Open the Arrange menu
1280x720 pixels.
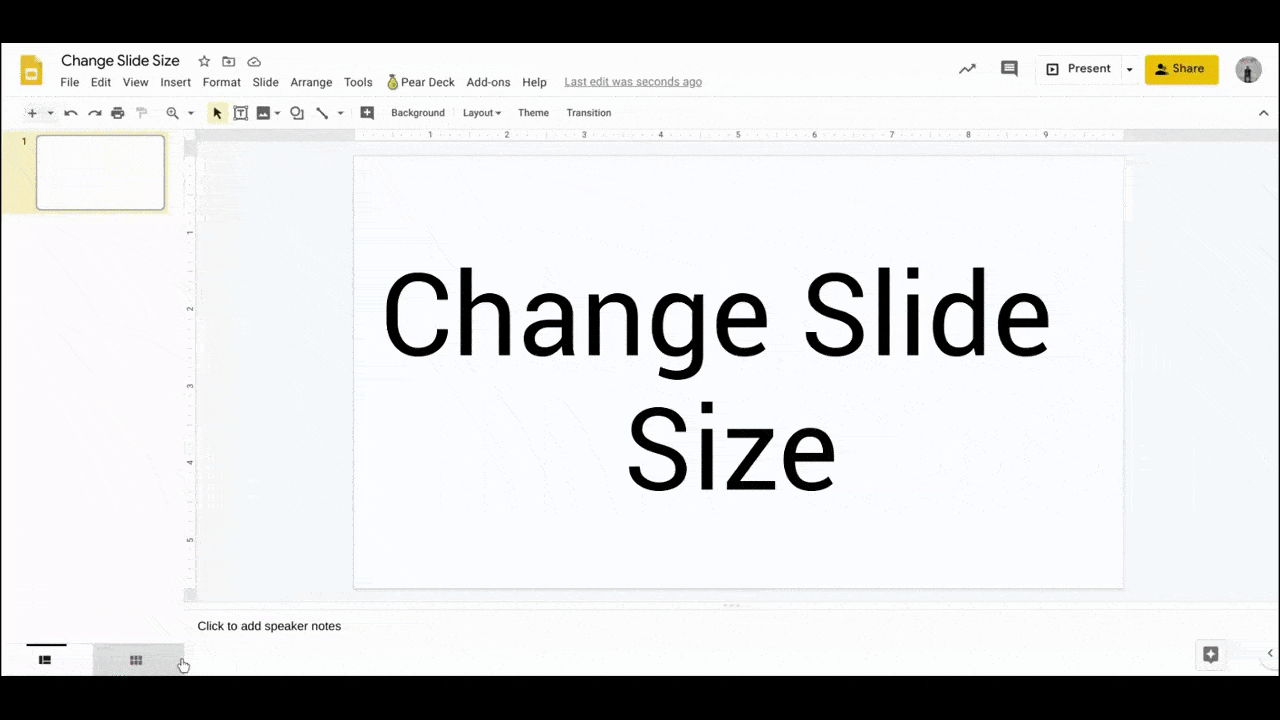point(311,82)
